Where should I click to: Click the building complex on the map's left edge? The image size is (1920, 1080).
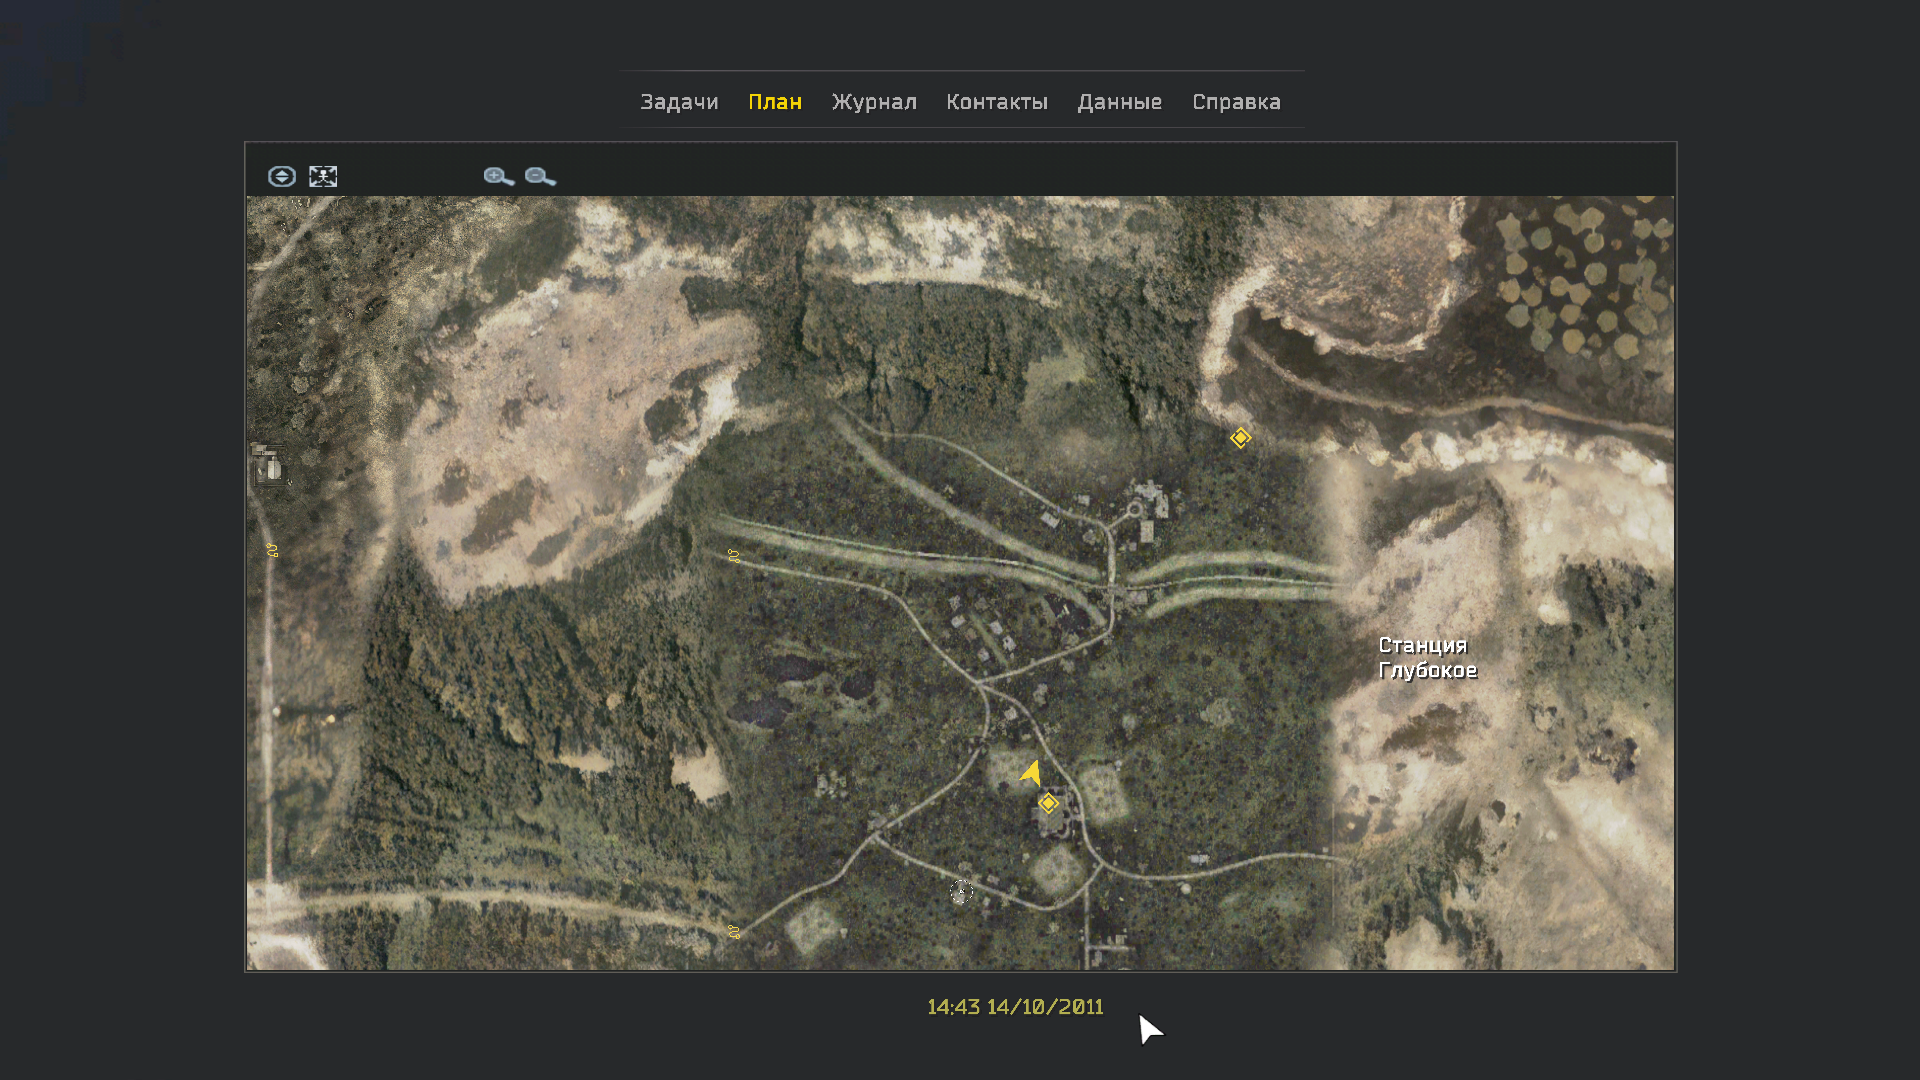(x=268, y=465)
